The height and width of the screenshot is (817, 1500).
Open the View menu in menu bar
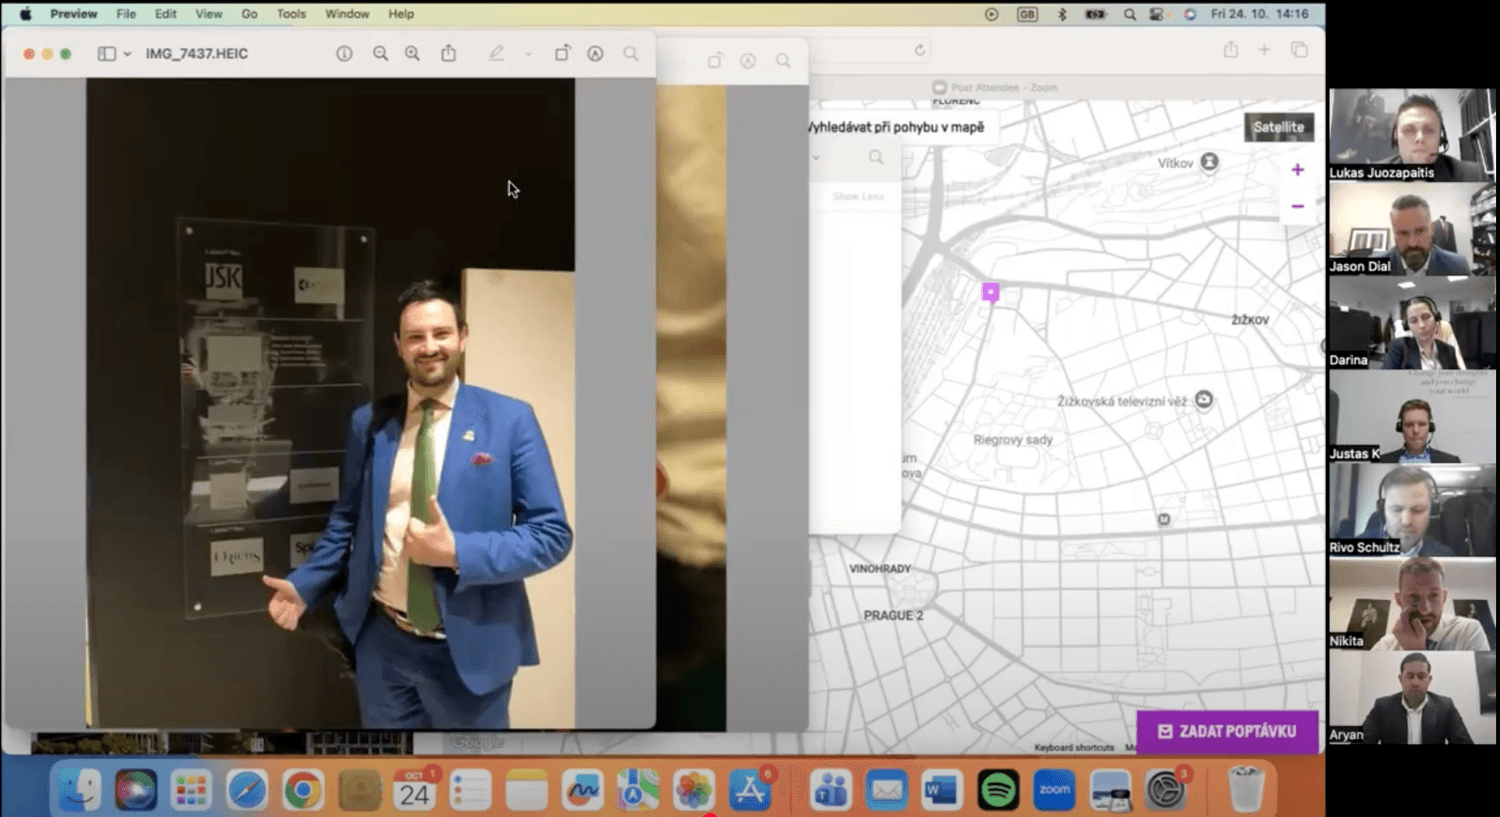point(208,14)
